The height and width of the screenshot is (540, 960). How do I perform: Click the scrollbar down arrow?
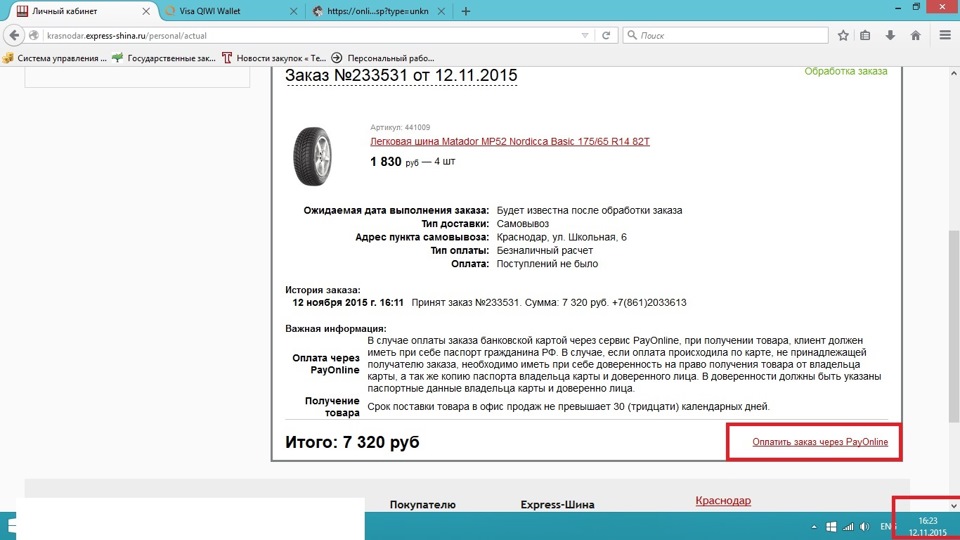pos(953,506)
